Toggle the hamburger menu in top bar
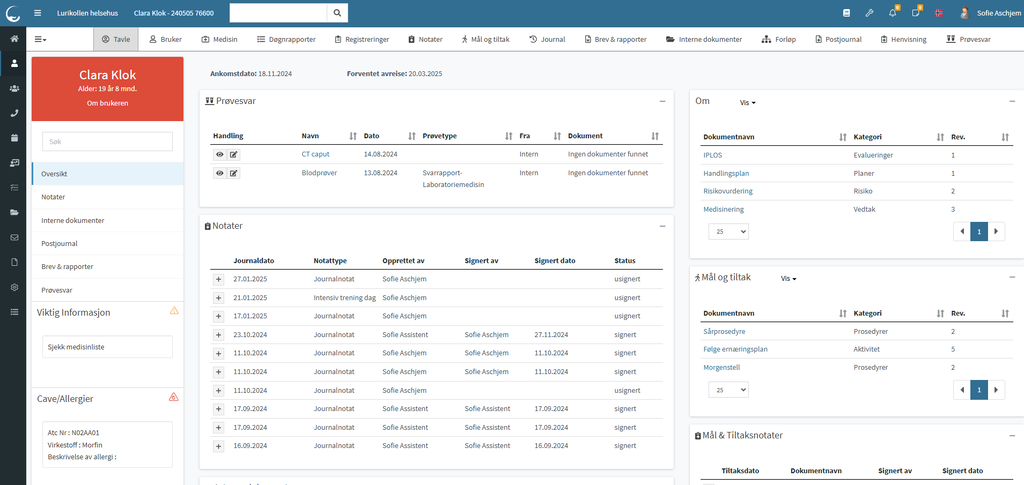1024x485 pixels. (38, 13)
